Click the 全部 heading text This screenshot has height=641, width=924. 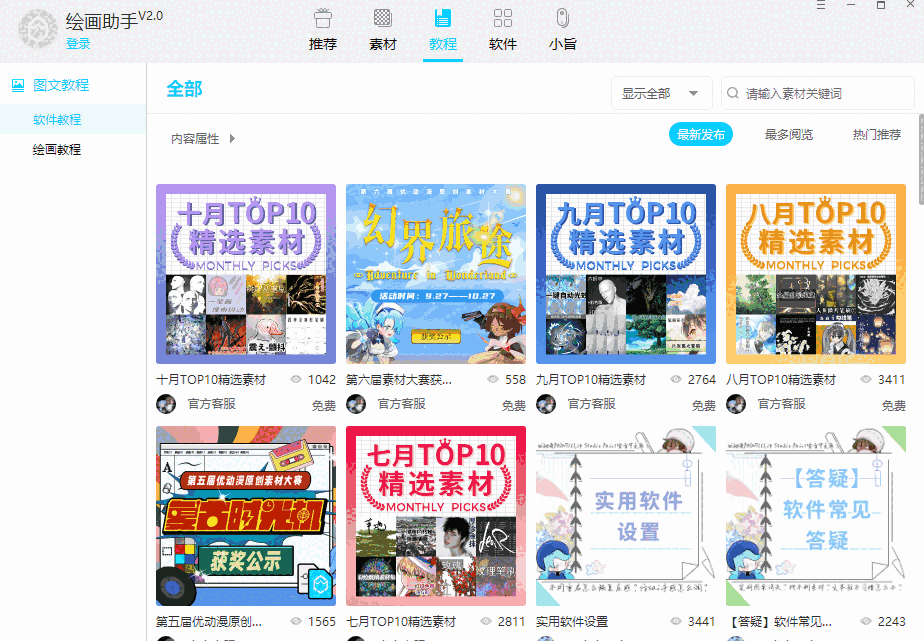coord(184,89)
